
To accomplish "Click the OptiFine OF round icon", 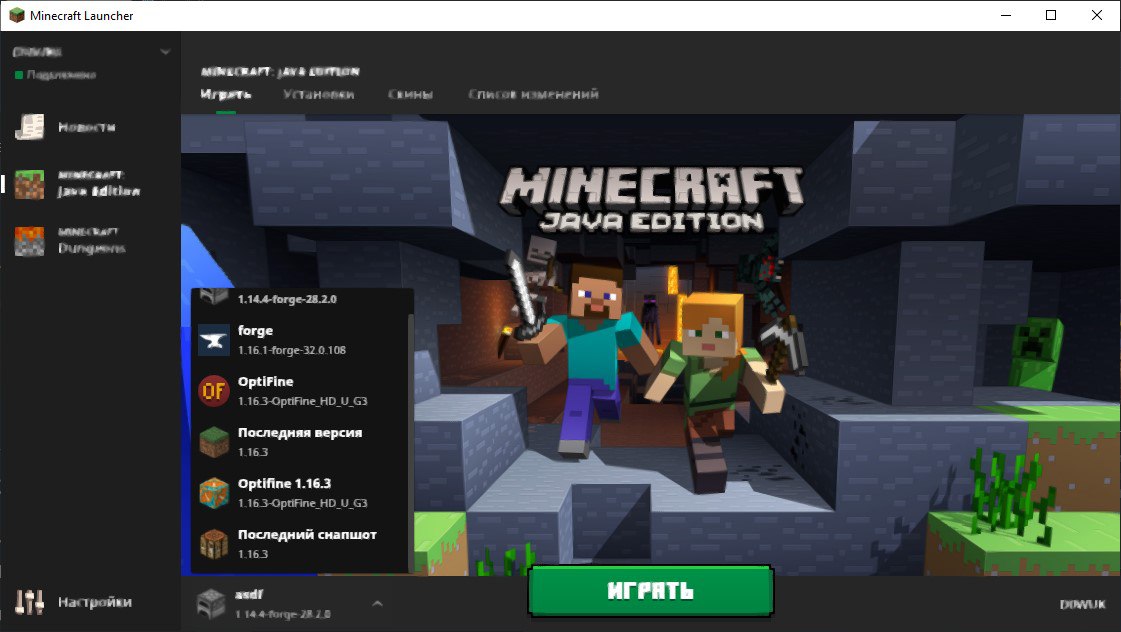I will [214, 391].
